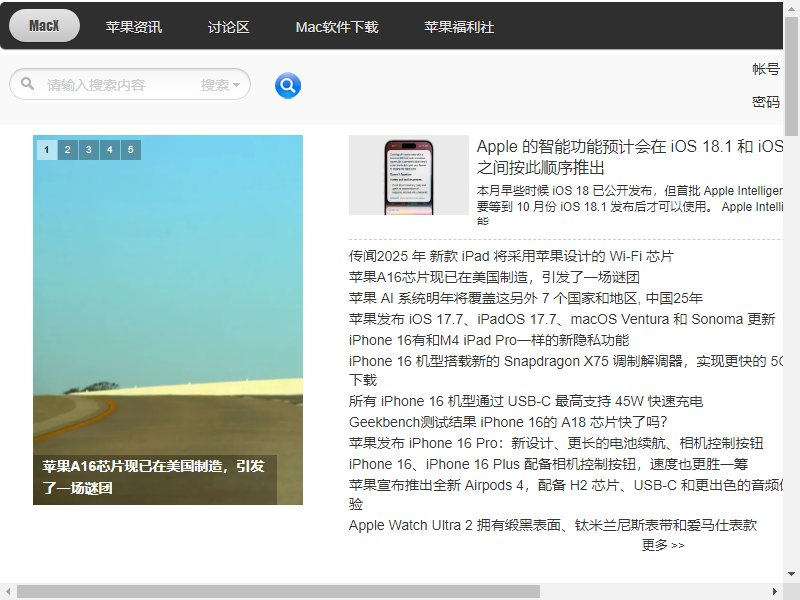
Task: Click the MacX logo button
Action: point(44,26)
